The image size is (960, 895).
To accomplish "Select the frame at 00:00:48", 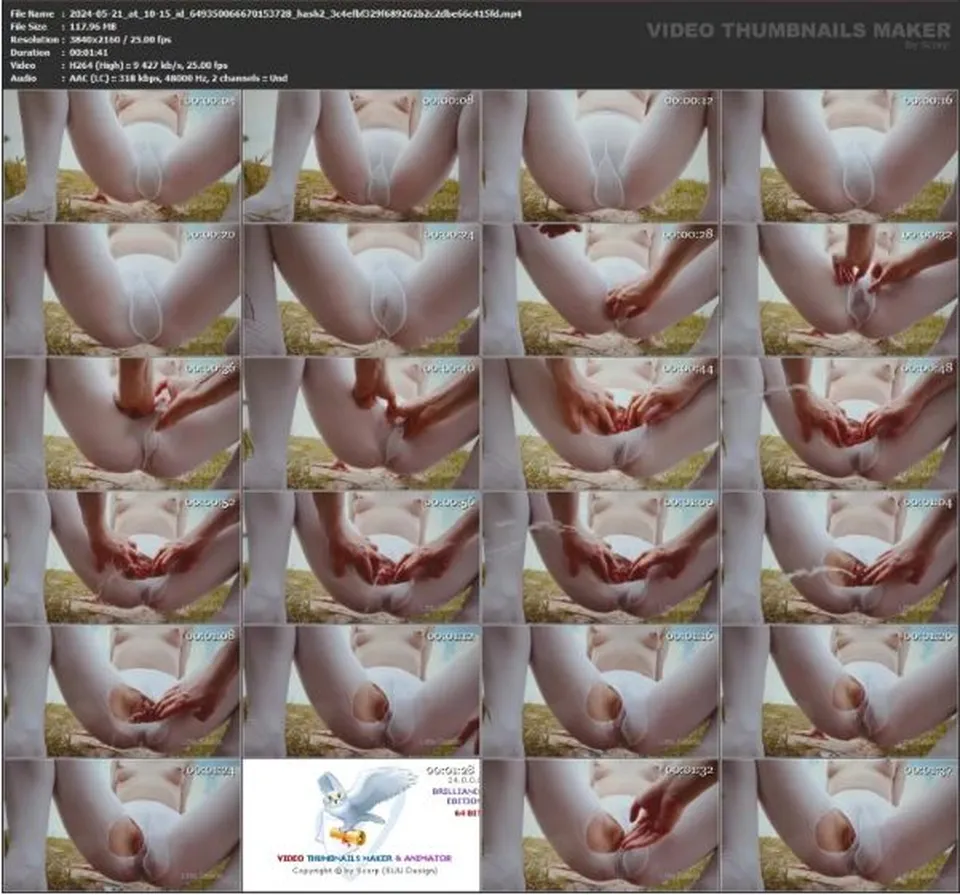I will [839, 424].
